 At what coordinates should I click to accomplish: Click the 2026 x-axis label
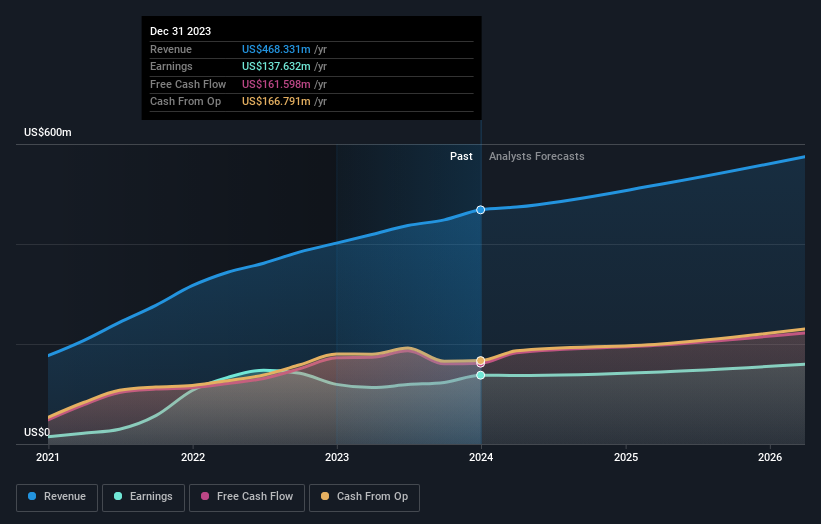pyautogui.click(x=770, y=458)
